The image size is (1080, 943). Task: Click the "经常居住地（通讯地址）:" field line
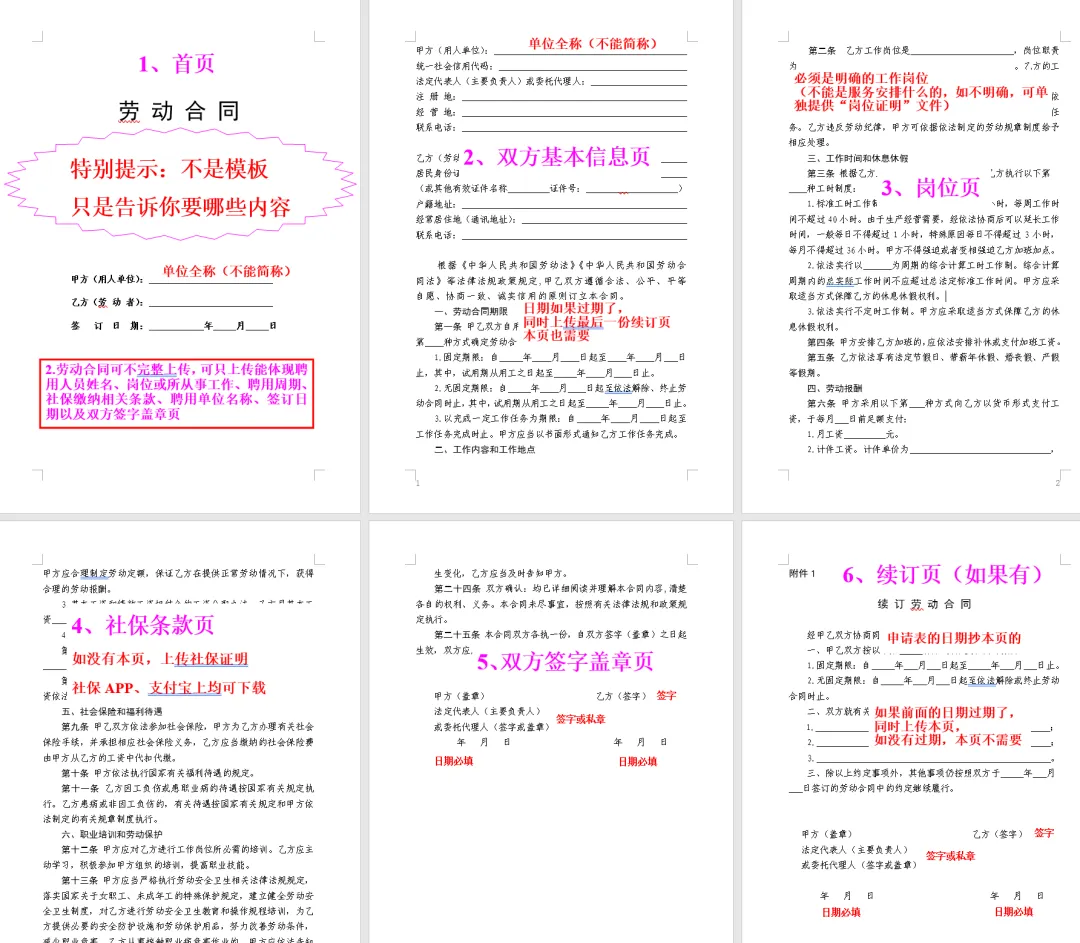click(x=551, y=220)
